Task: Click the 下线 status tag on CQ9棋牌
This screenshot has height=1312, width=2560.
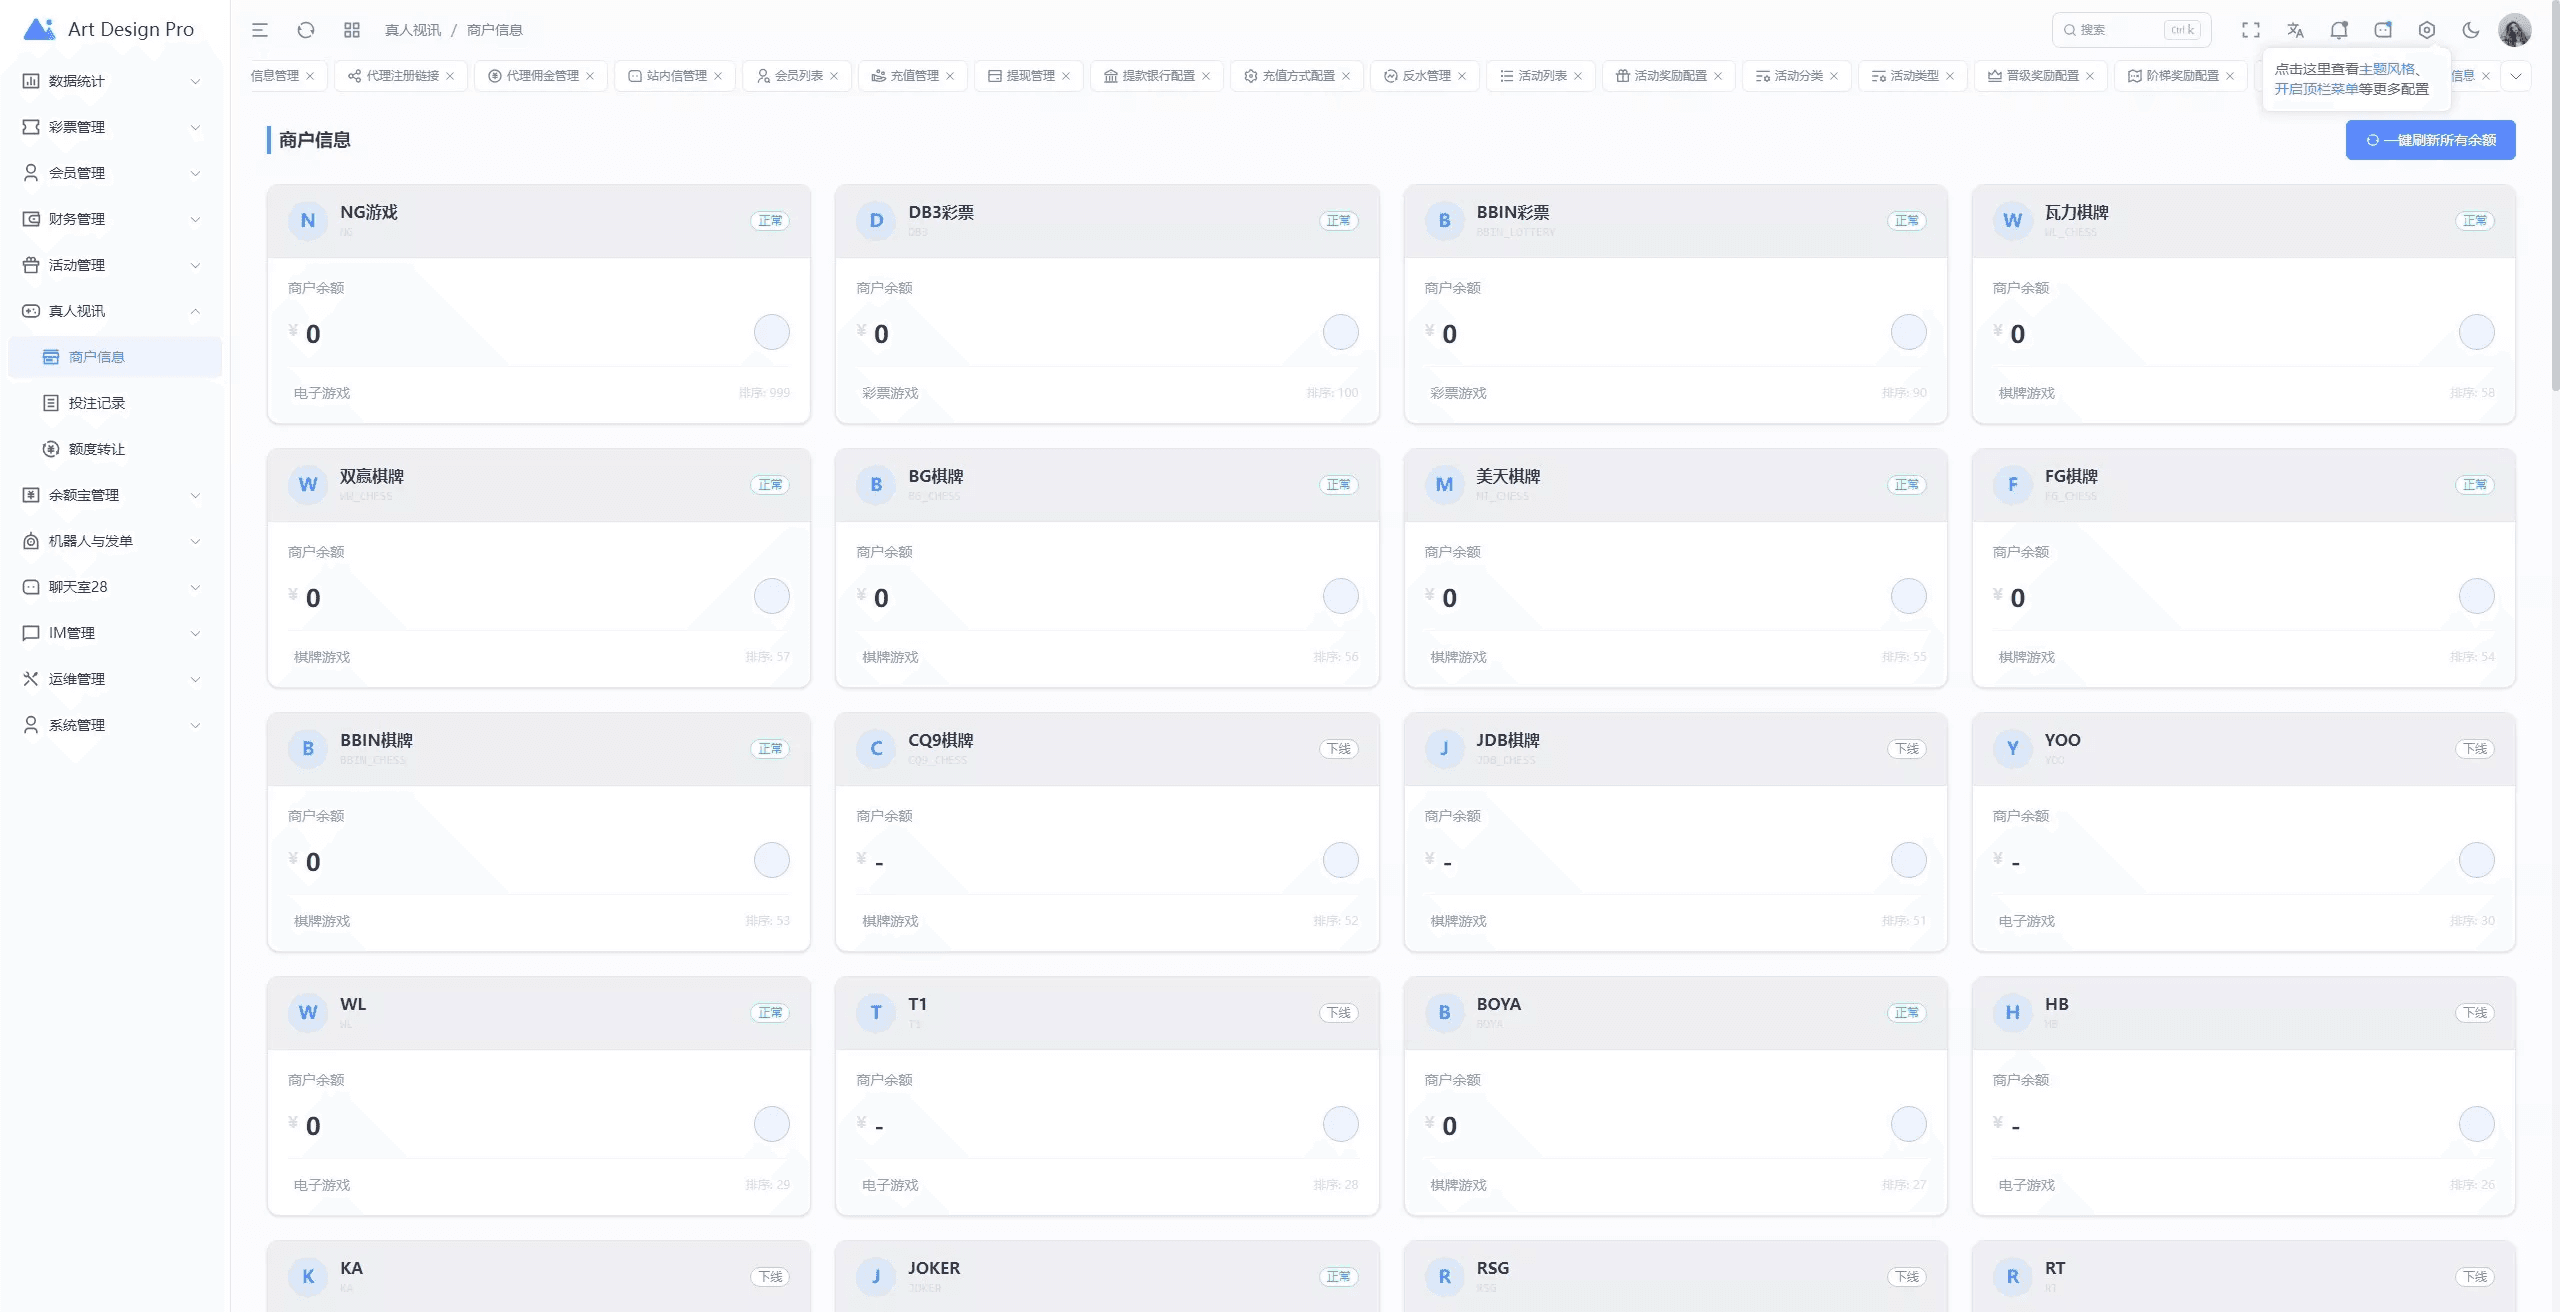Action: point(1338,749)
